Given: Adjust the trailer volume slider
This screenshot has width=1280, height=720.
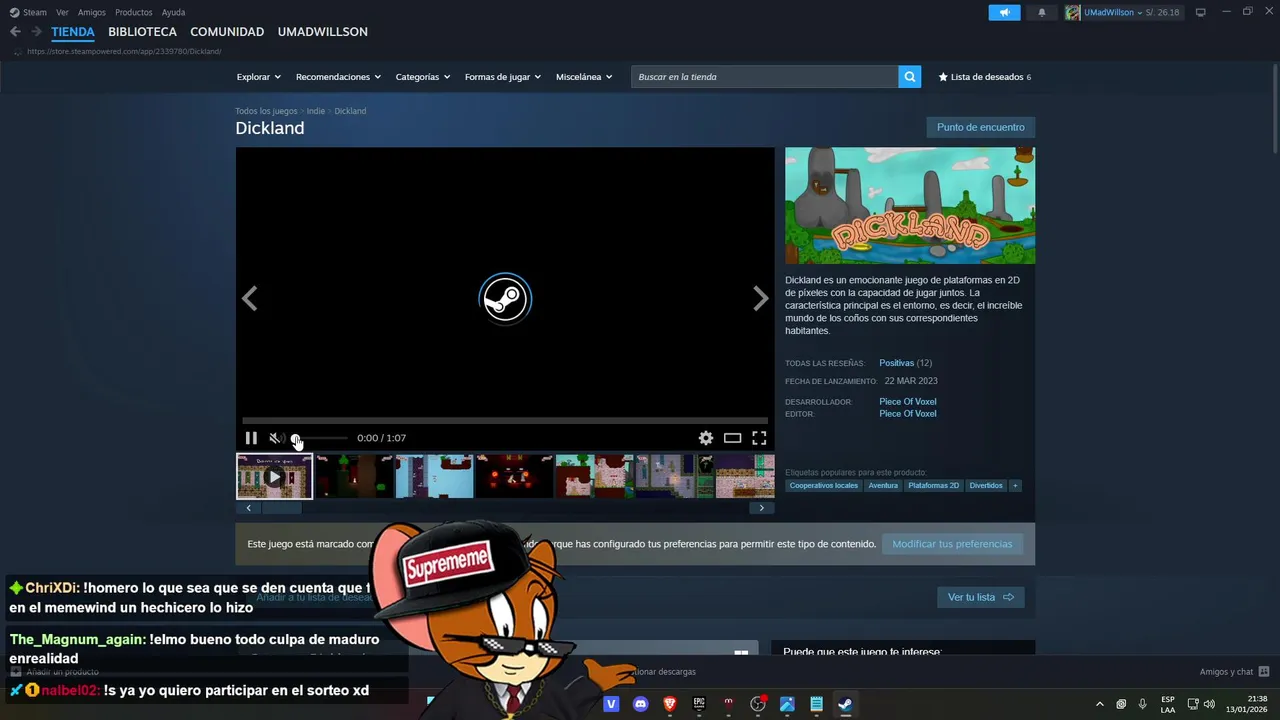Looking at the screenshot, I should (x=320, y=438).
